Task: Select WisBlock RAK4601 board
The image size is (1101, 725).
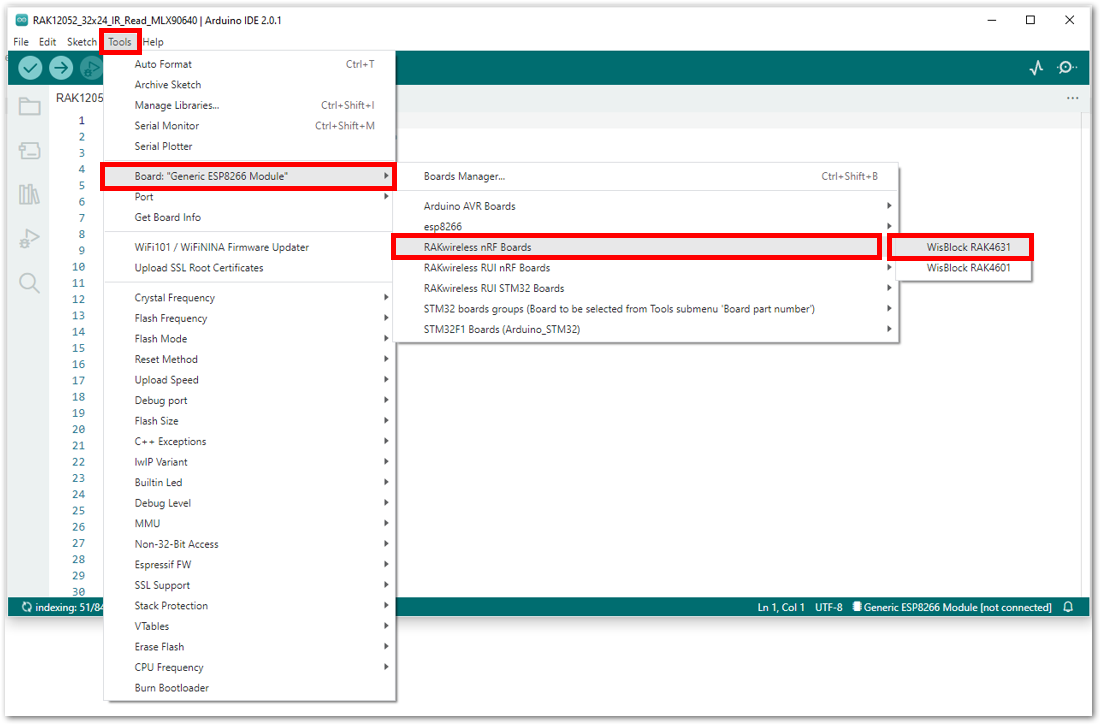Action: [964, 267]
